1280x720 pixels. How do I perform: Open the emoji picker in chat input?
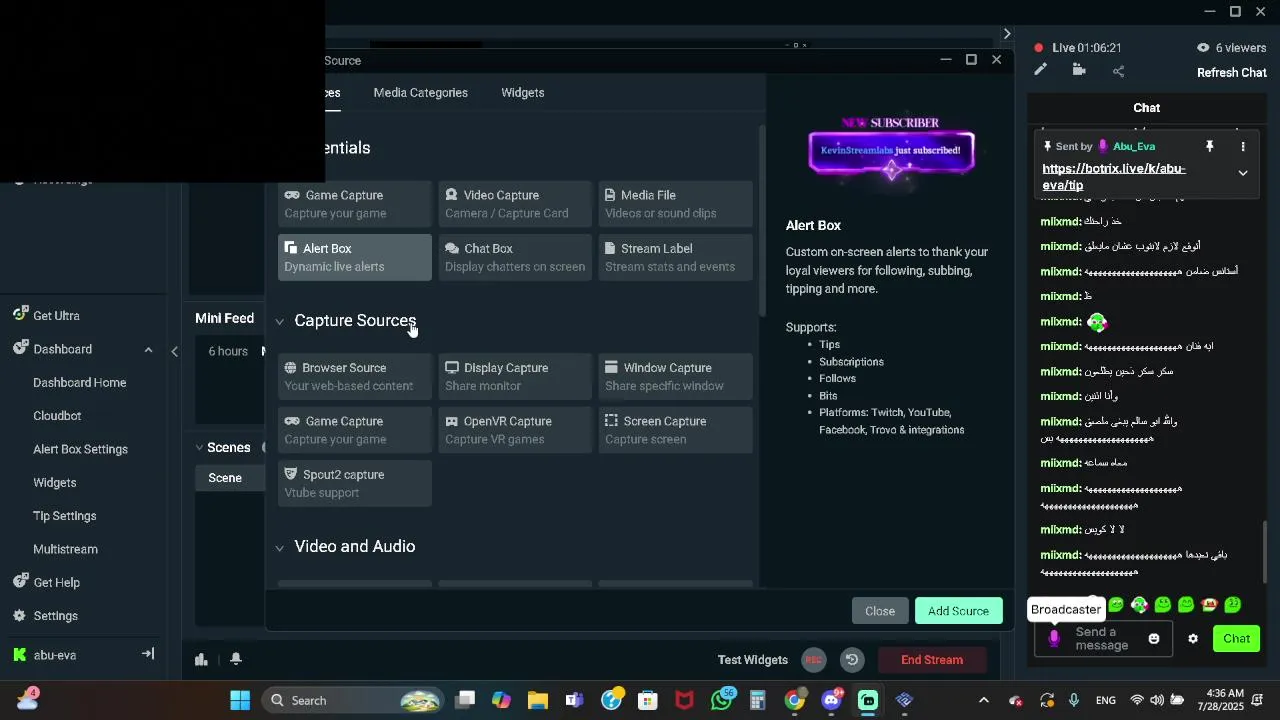[1154, 638]
